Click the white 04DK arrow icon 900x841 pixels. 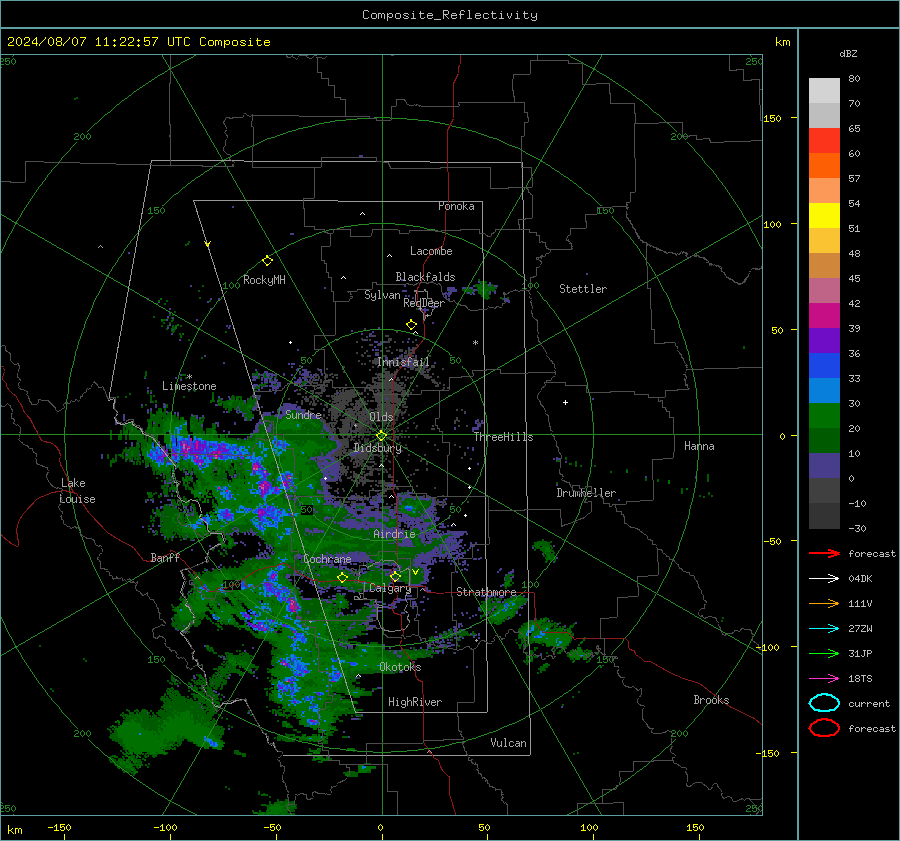tap(824, 579)
